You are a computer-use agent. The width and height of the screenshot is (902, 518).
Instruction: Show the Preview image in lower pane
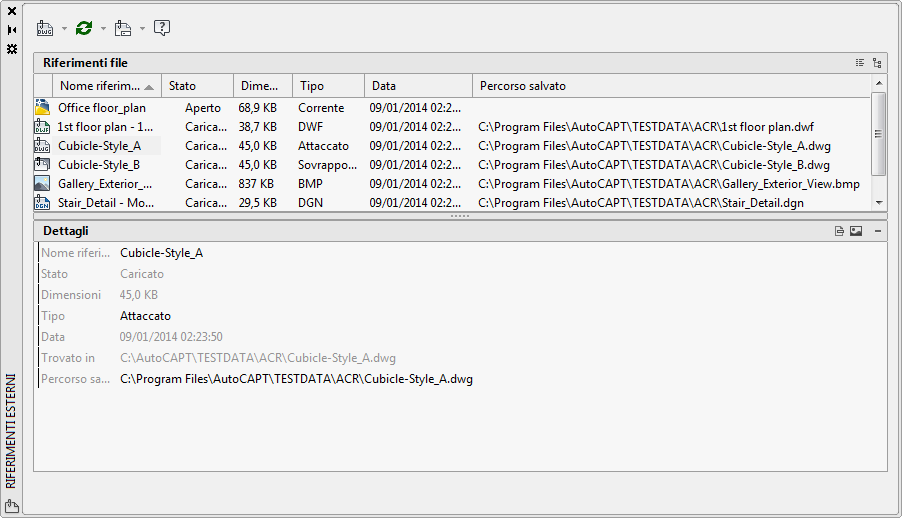click(x=856, y=231)
